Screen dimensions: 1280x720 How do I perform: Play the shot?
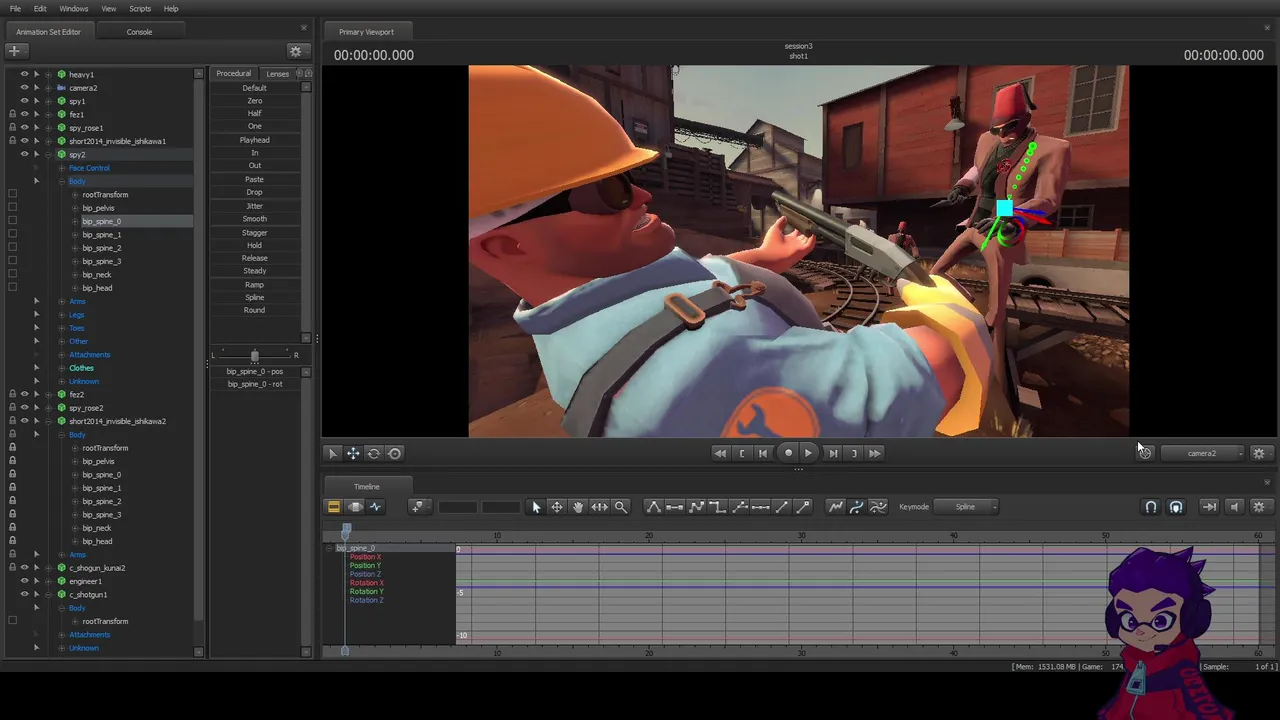point(808,453)
